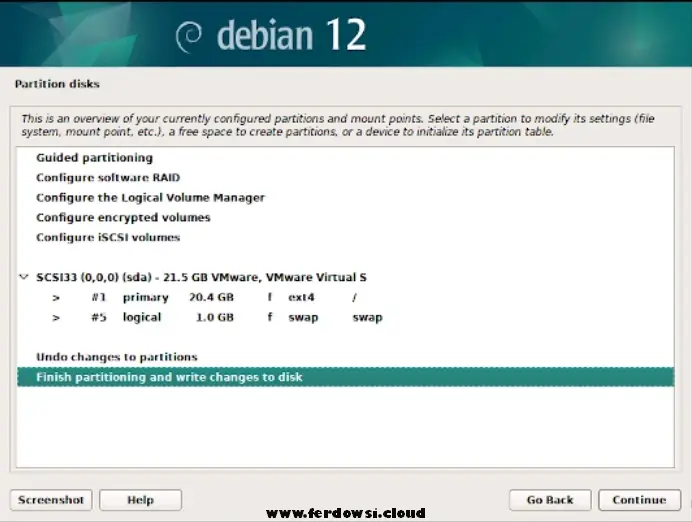Select Configure encrypted volumes
The width and height of the screenshot is (692, 522).
346,217
